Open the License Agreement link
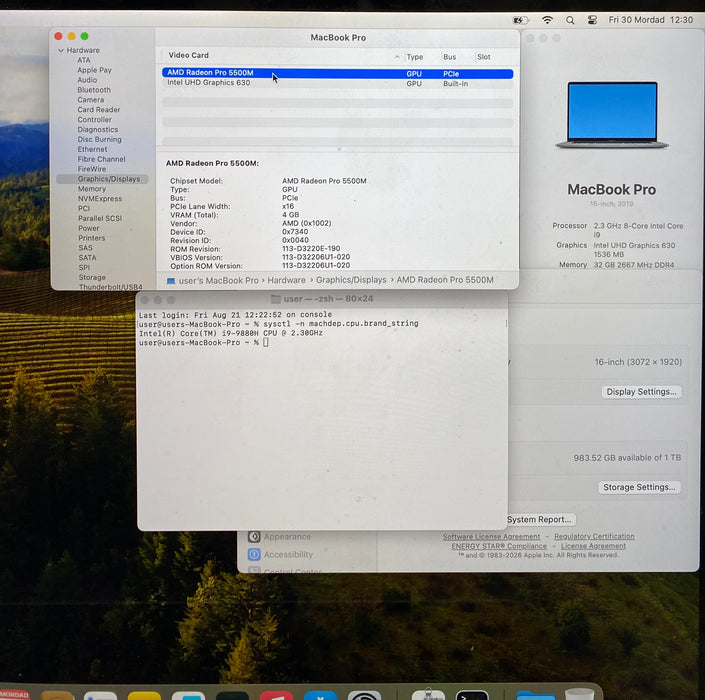The width and height of the screenshot is (705, 700). [593, 546]
